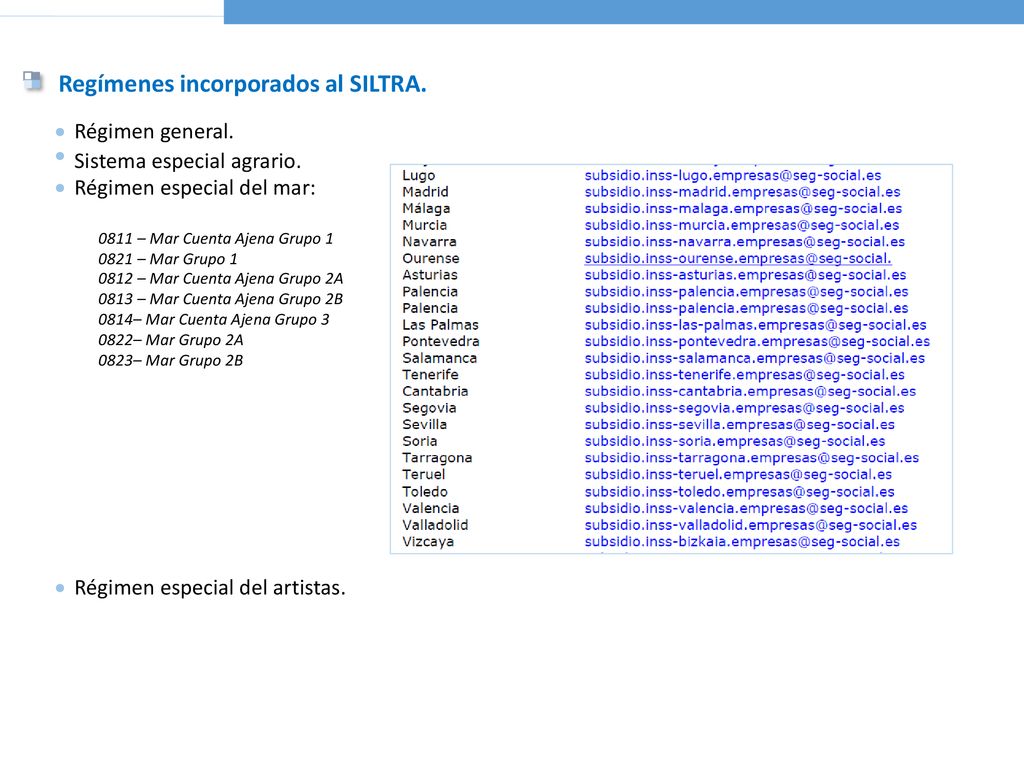Open the subsidio.inss-segovia email link
The height and width of the screenshot is (768, 1024).
point(744,408)
